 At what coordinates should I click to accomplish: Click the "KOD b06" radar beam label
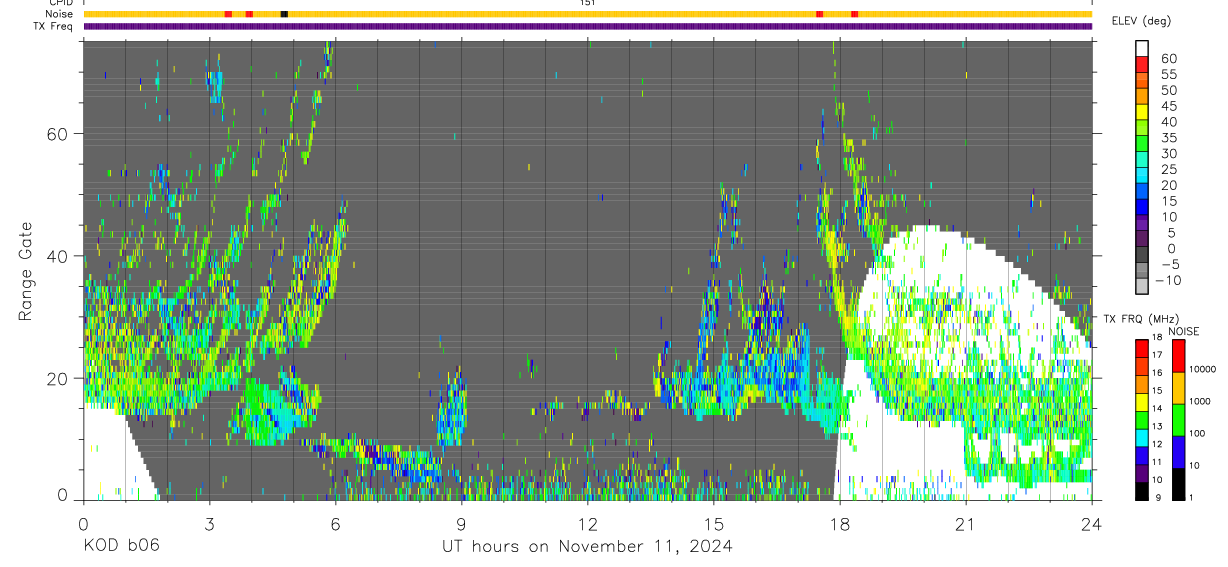121,546
